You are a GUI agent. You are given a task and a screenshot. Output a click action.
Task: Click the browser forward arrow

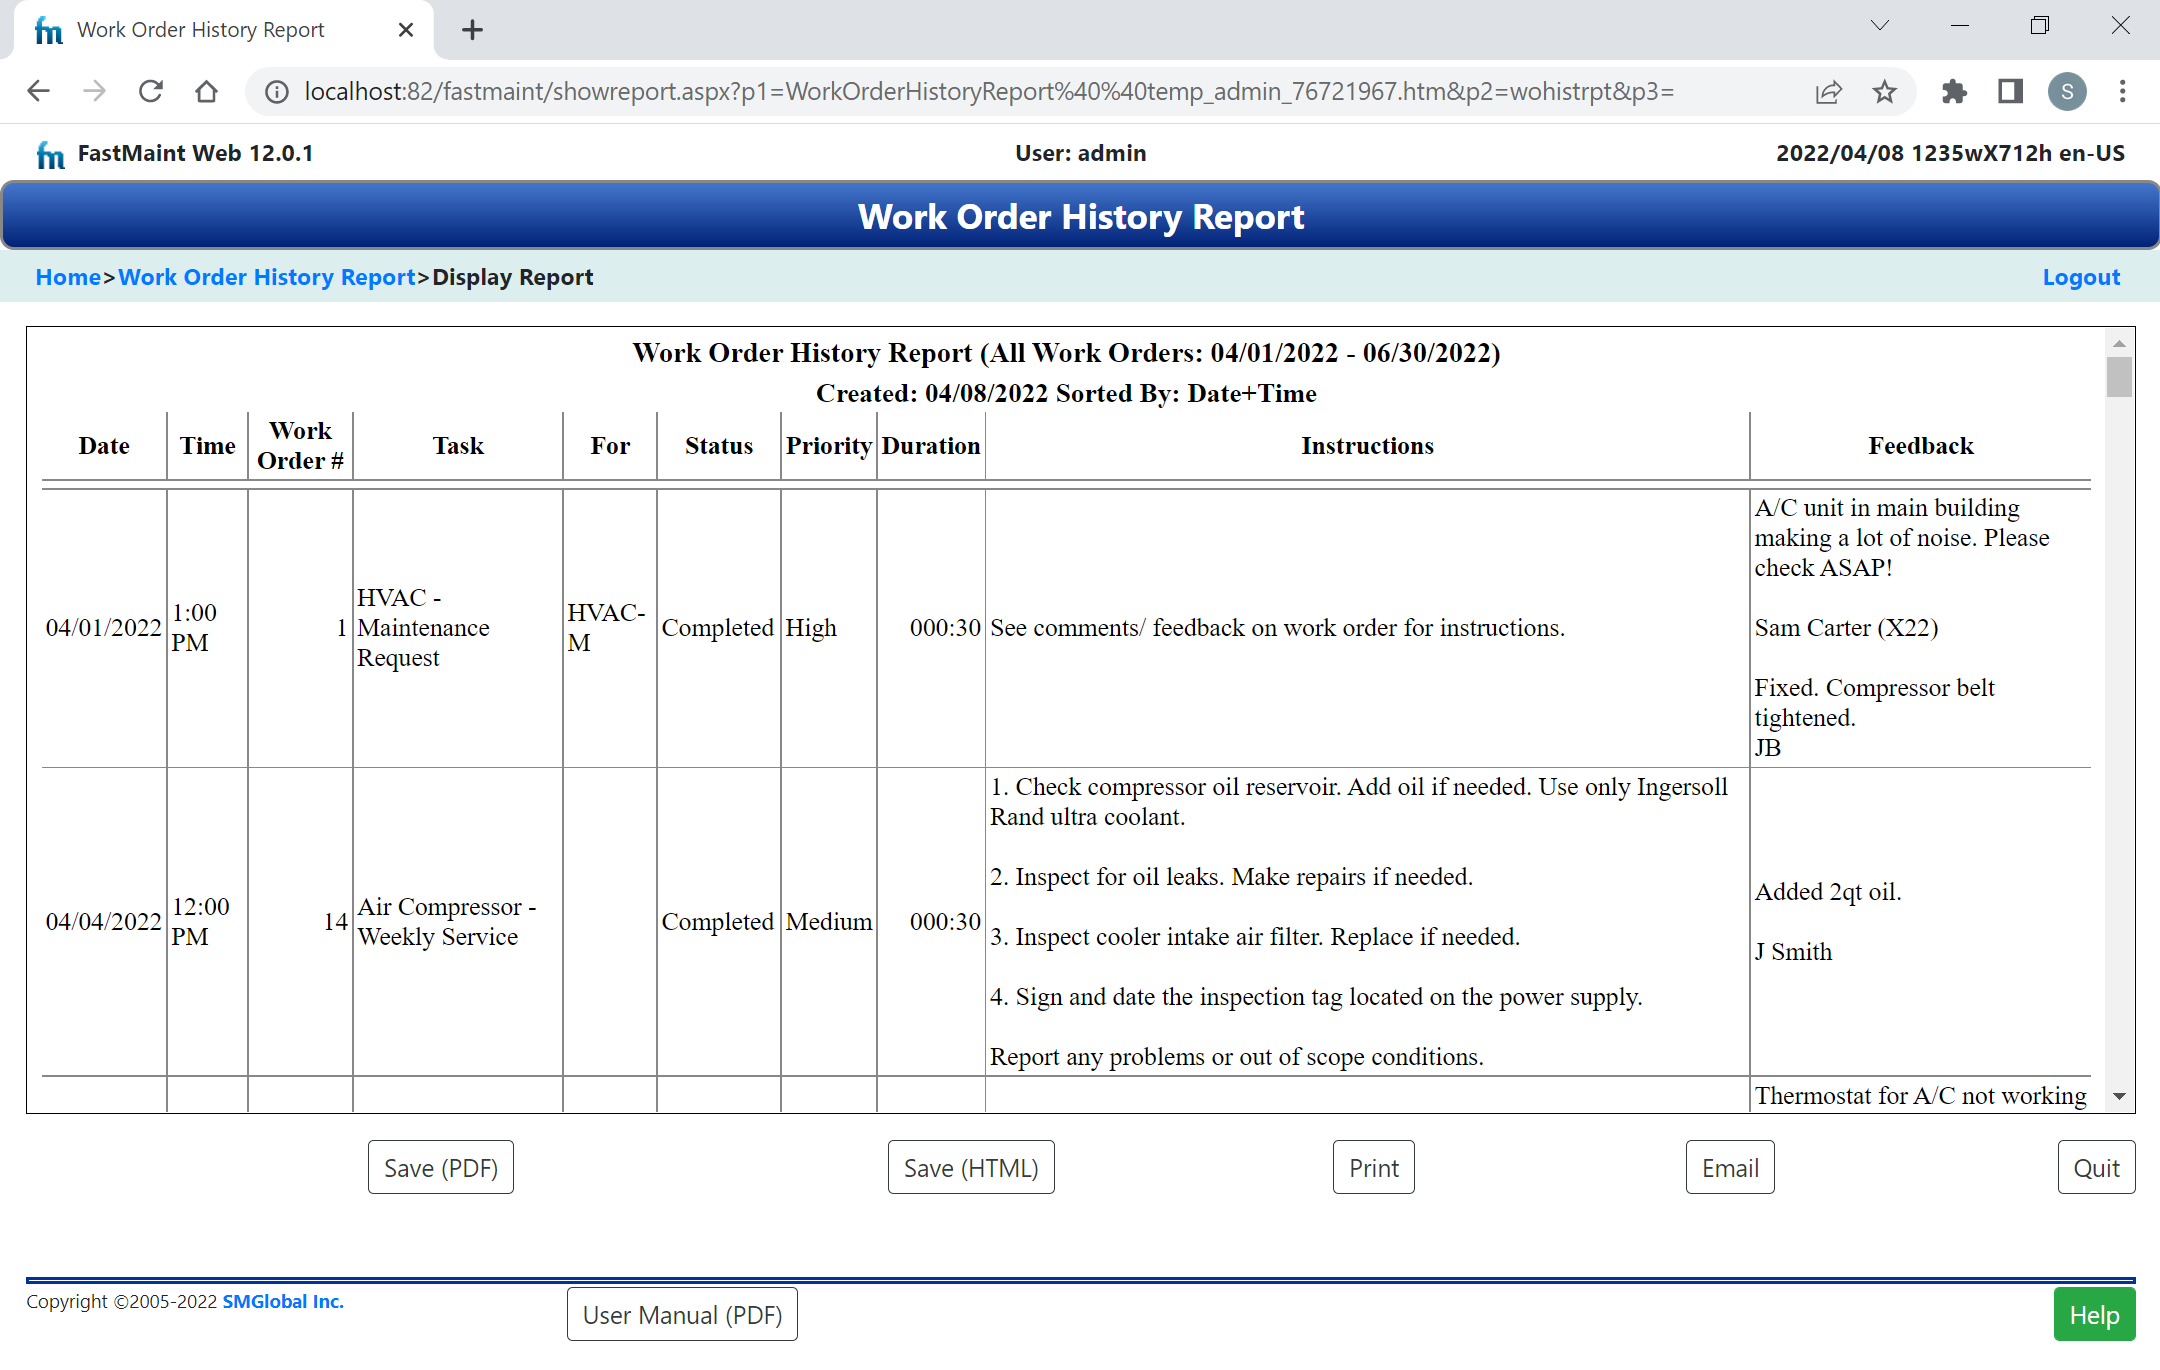pos(94,92)
